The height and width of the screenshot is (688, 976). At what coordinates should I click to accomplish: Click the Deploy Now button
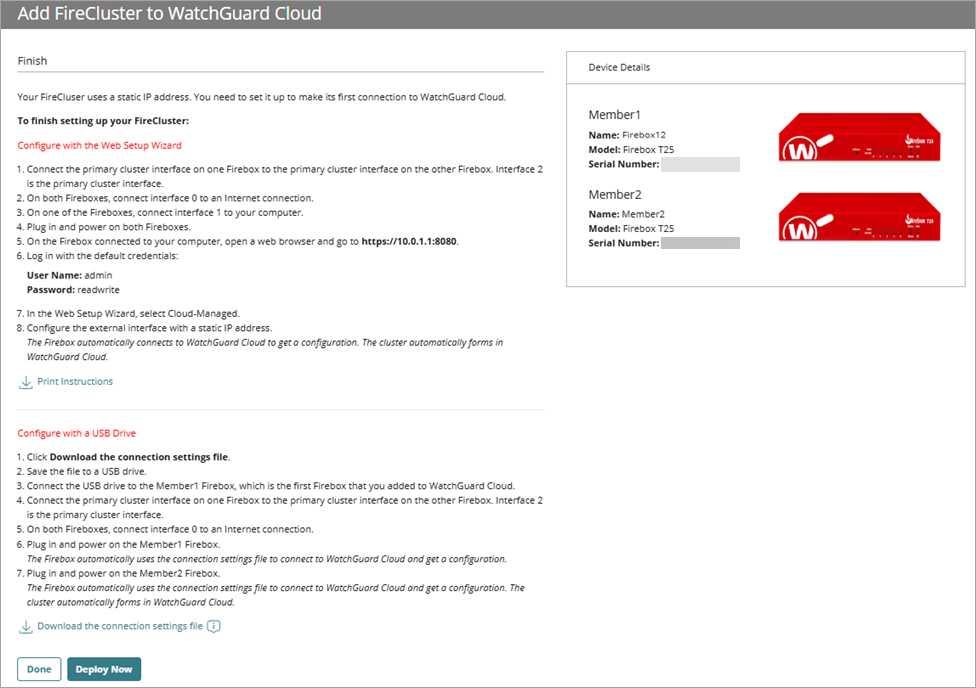pyautogui.click(x=104, y=669)
